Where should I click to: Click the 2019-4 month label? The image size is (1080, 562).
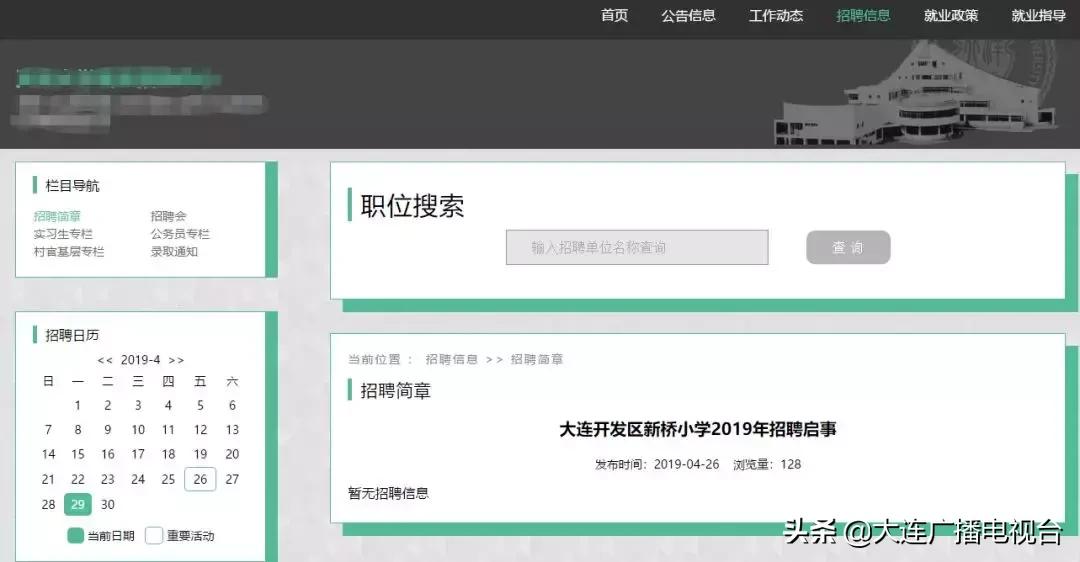click(141, 360)
